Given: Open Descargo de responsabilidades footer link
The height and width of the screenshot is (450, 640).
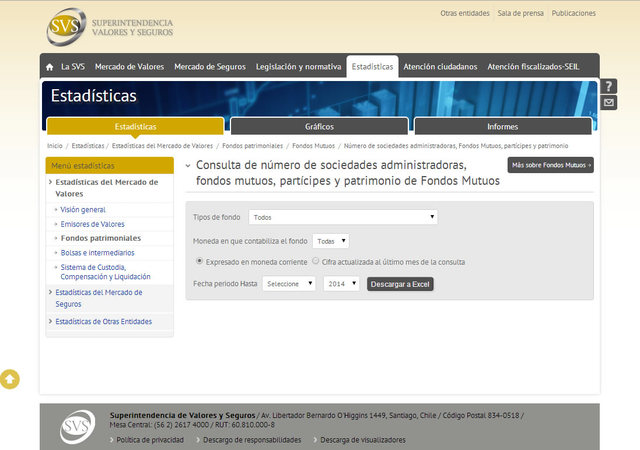Looking at the screenshot, I should pyautogui.click(x=252, y=440).
